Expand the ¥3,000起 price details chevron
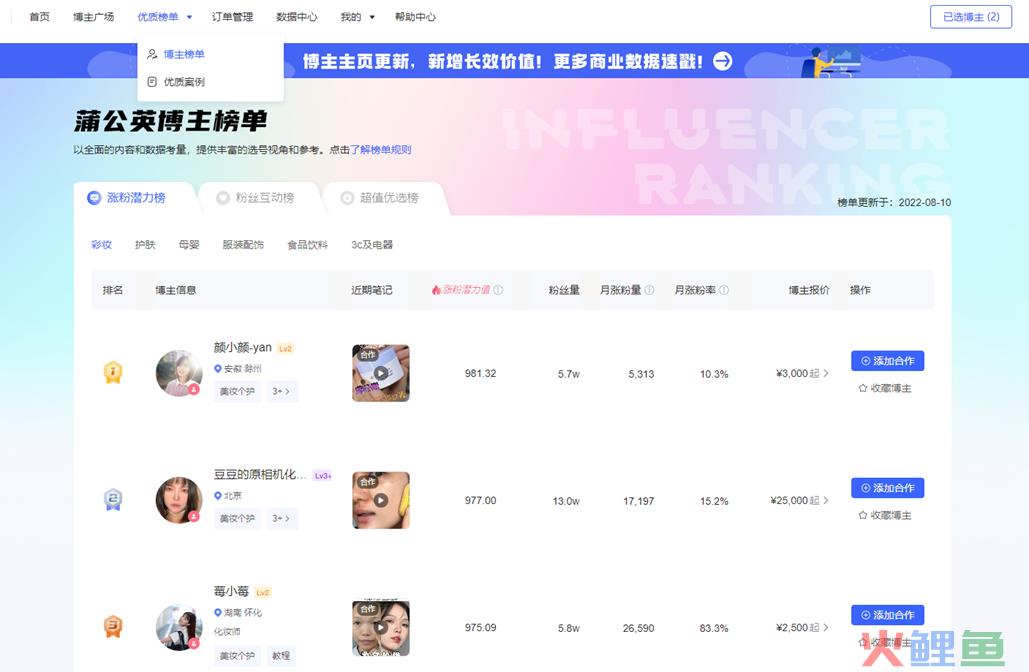Viewport: 1029px width, 672px height. [x=826, y=373]
